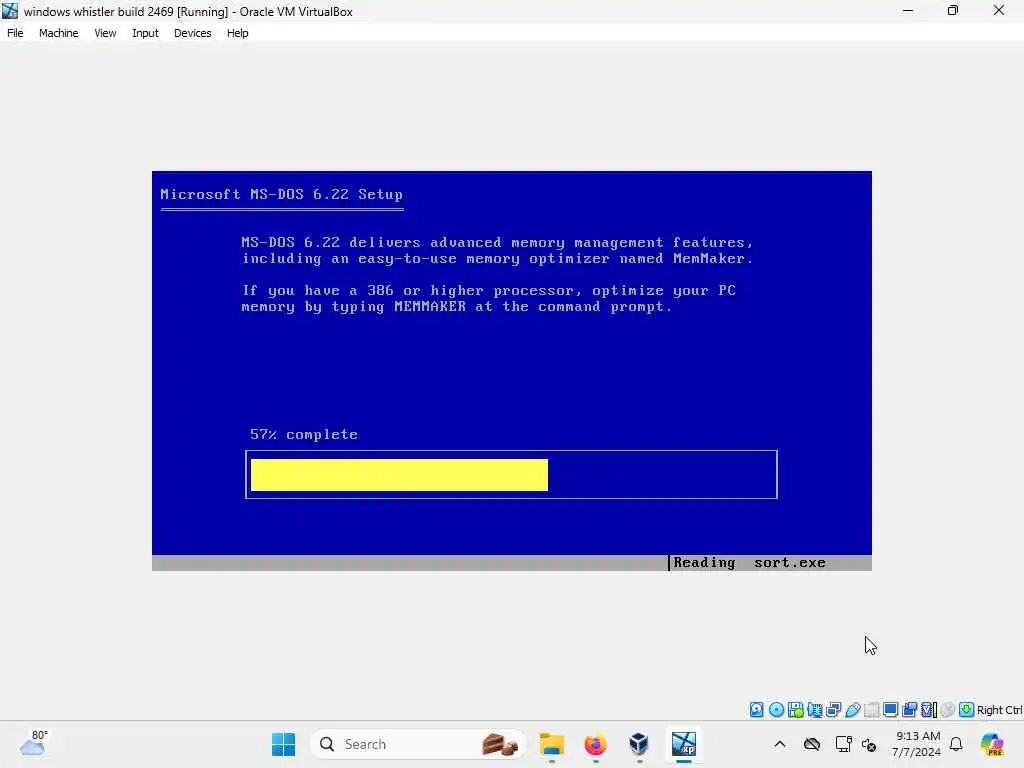
Task: Click the audio indicator in the status bar
Action: click(814, 710)
